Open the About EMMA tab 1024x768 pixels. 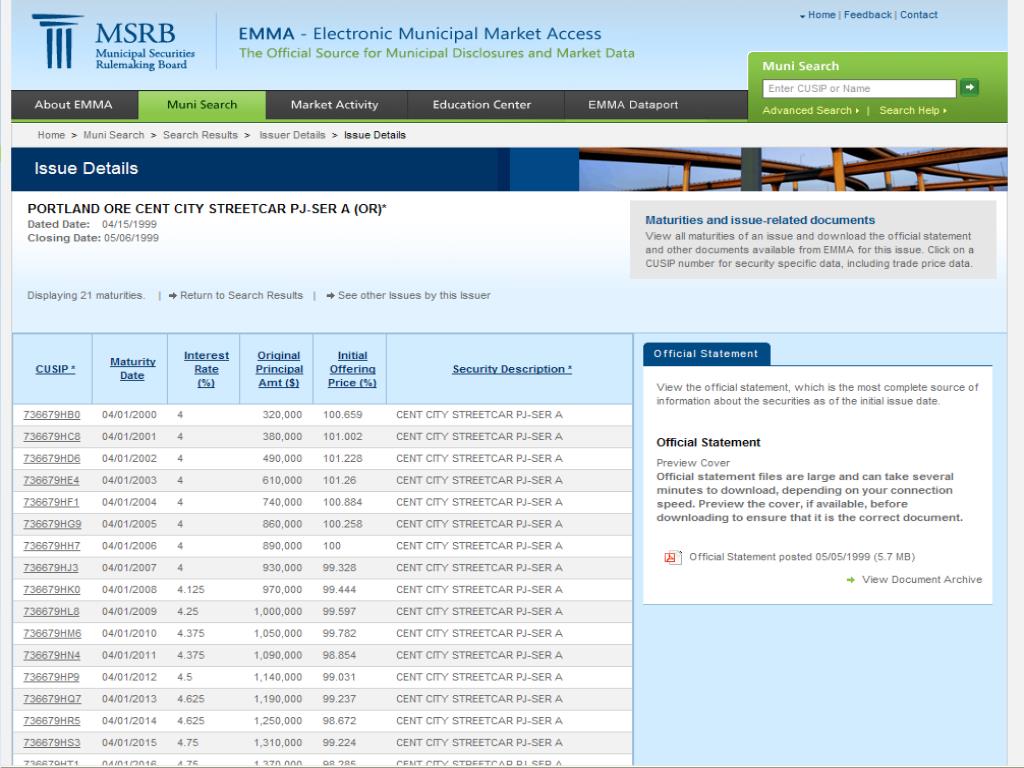(x=74, y=104)
